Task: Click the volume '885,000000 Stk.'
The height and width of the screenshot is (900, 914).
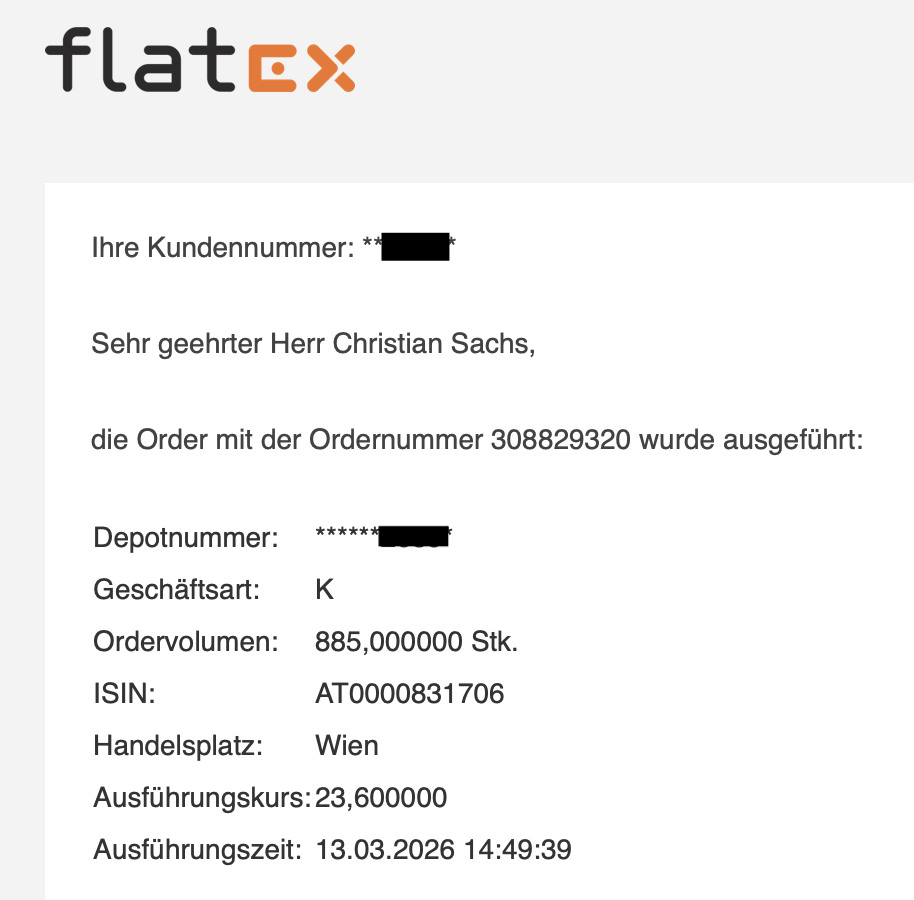Action: click(x=416, y=642)
